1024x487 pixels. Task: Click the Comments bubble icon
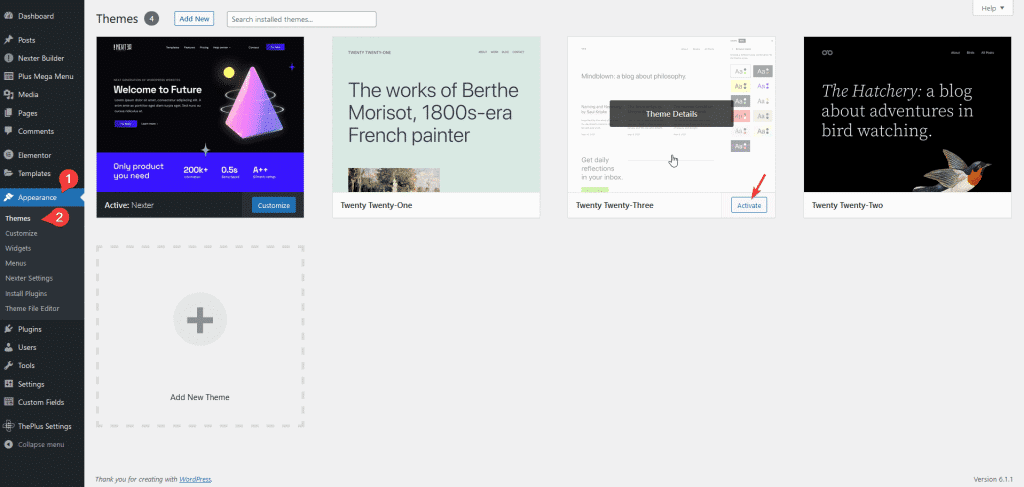point(9,131)
